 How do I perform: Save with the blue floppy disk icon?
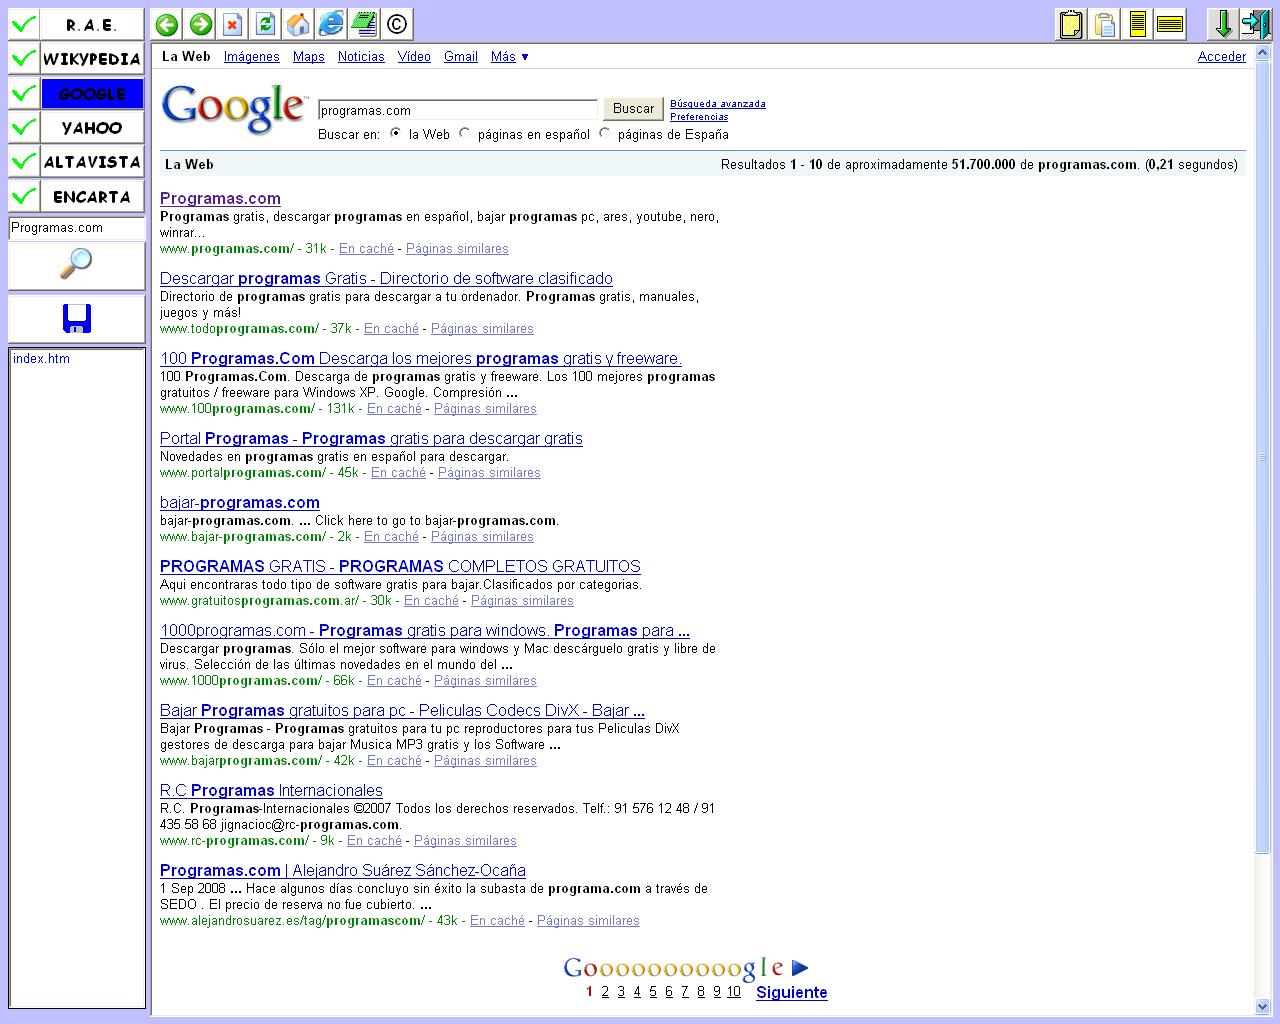(x=76, y=319)
